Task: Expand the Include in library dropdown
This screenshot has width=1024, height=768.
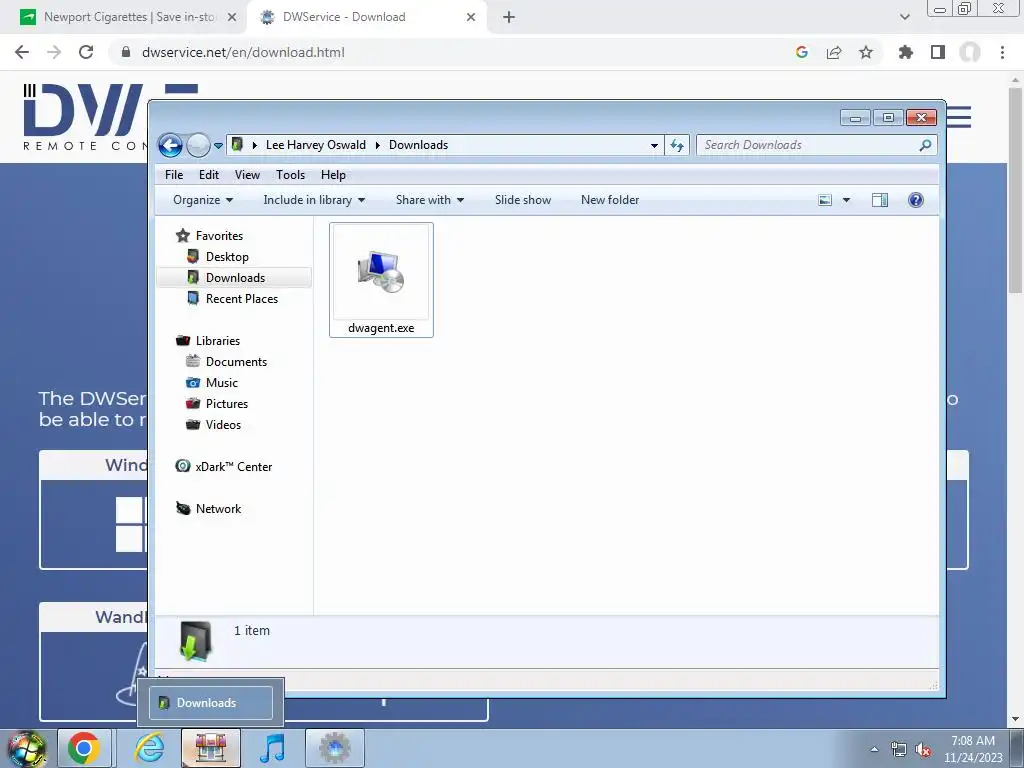Action: tap(314, 200)
